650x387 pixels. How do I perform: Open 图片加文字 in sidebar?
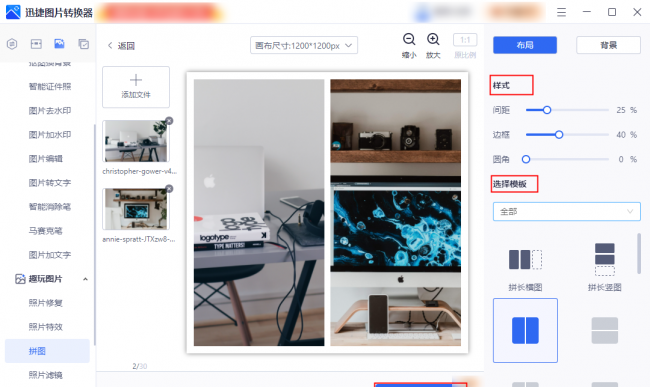50,254
